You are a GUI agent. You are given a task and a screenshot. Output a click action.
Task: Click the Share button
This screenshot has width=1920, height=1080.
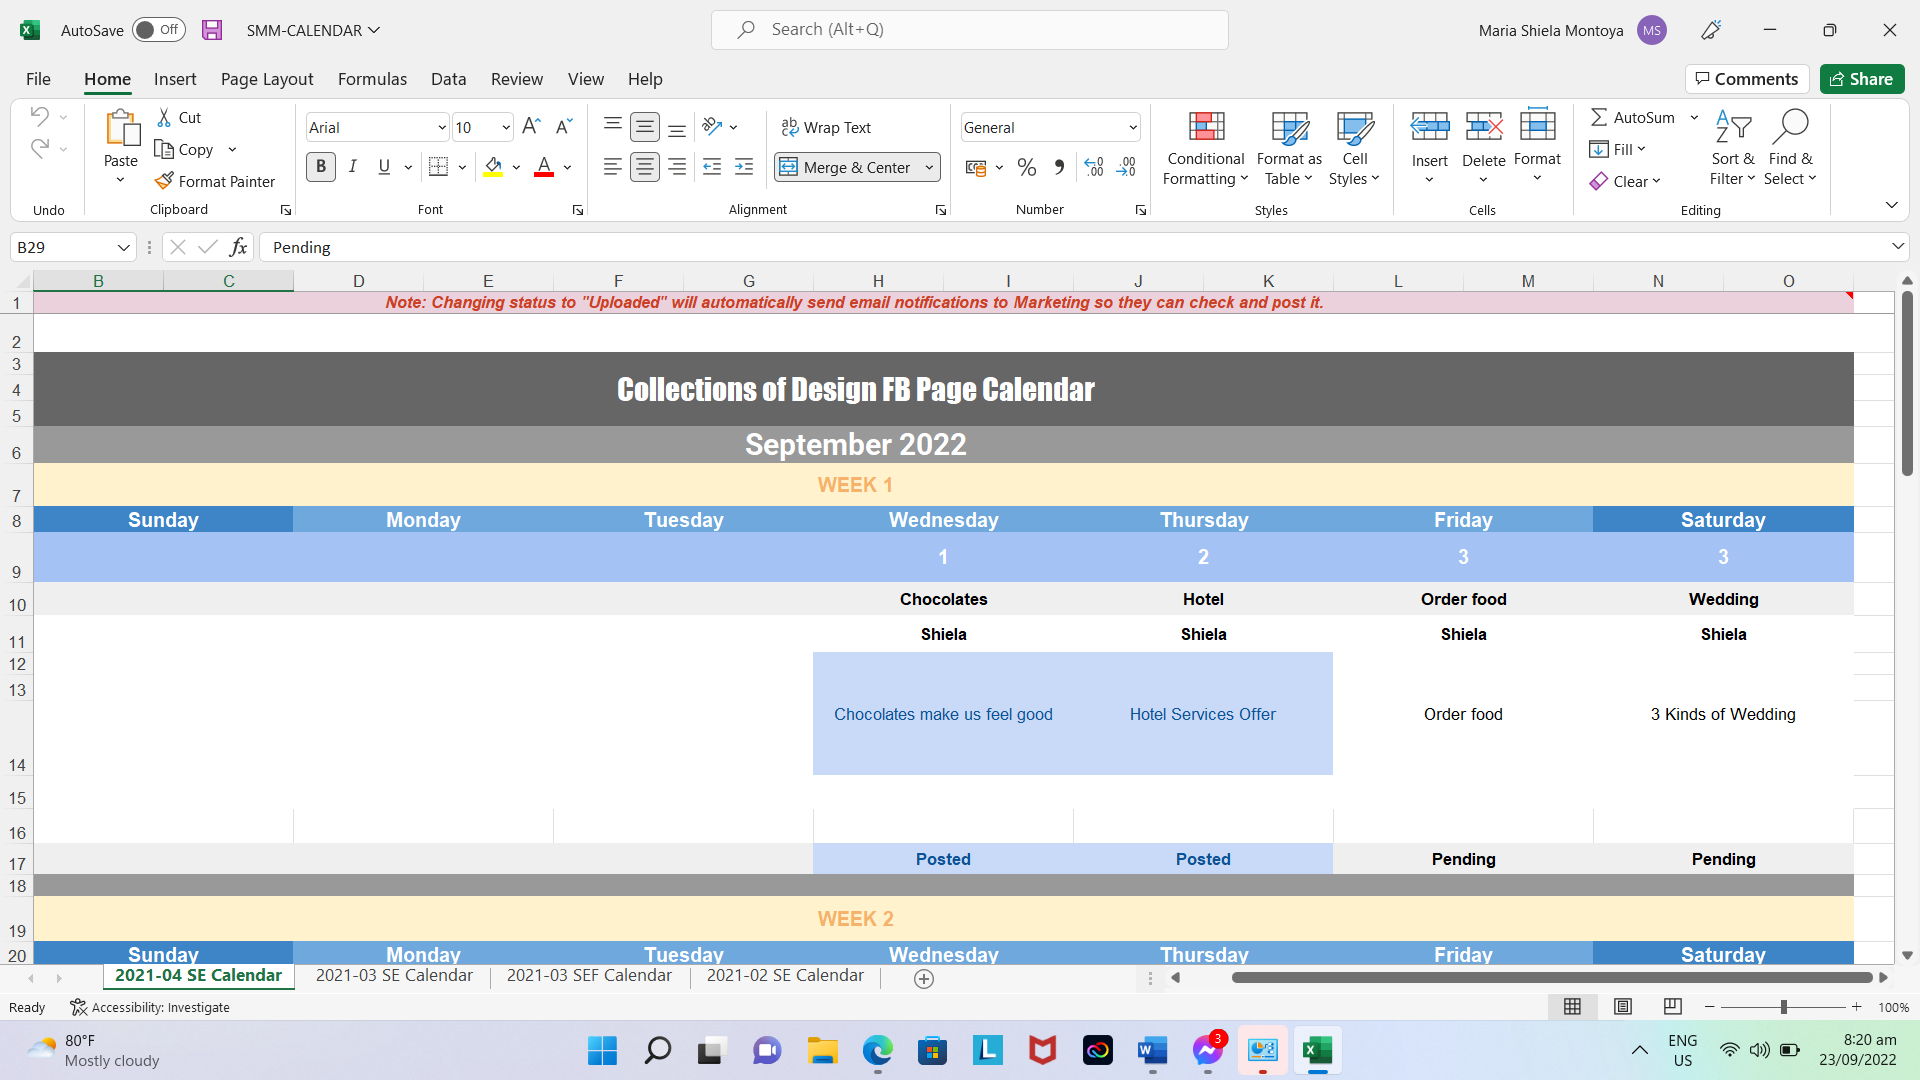[1862, 79]
